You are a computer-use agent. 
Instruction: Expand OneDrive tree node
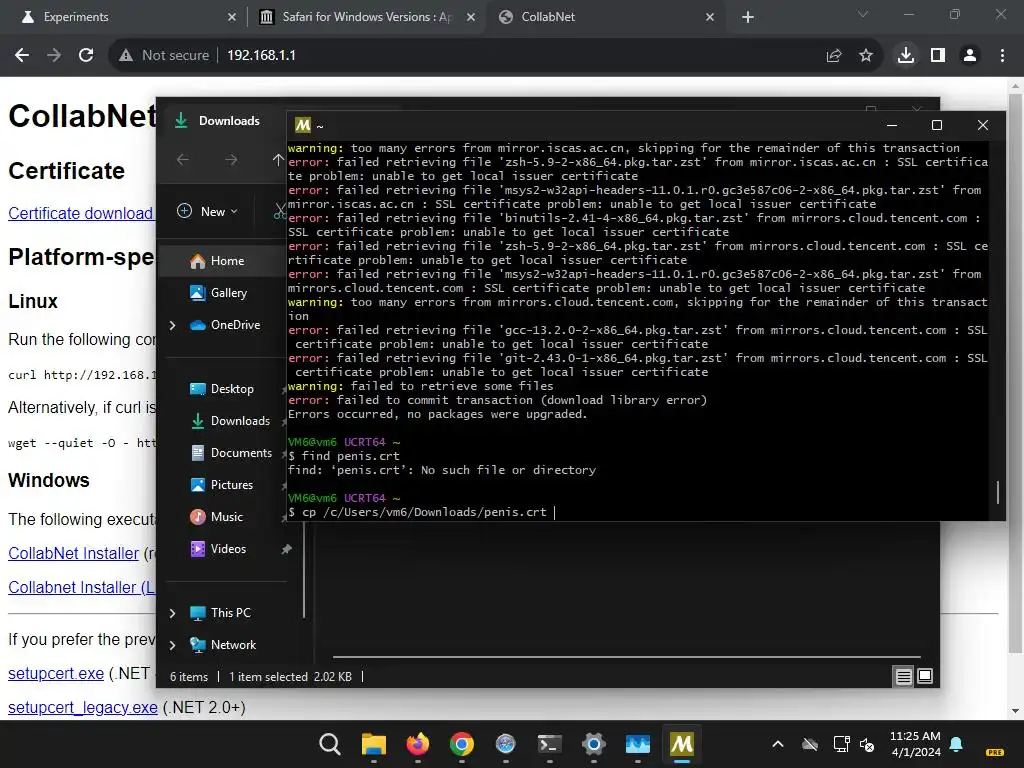tap(172, 325)
